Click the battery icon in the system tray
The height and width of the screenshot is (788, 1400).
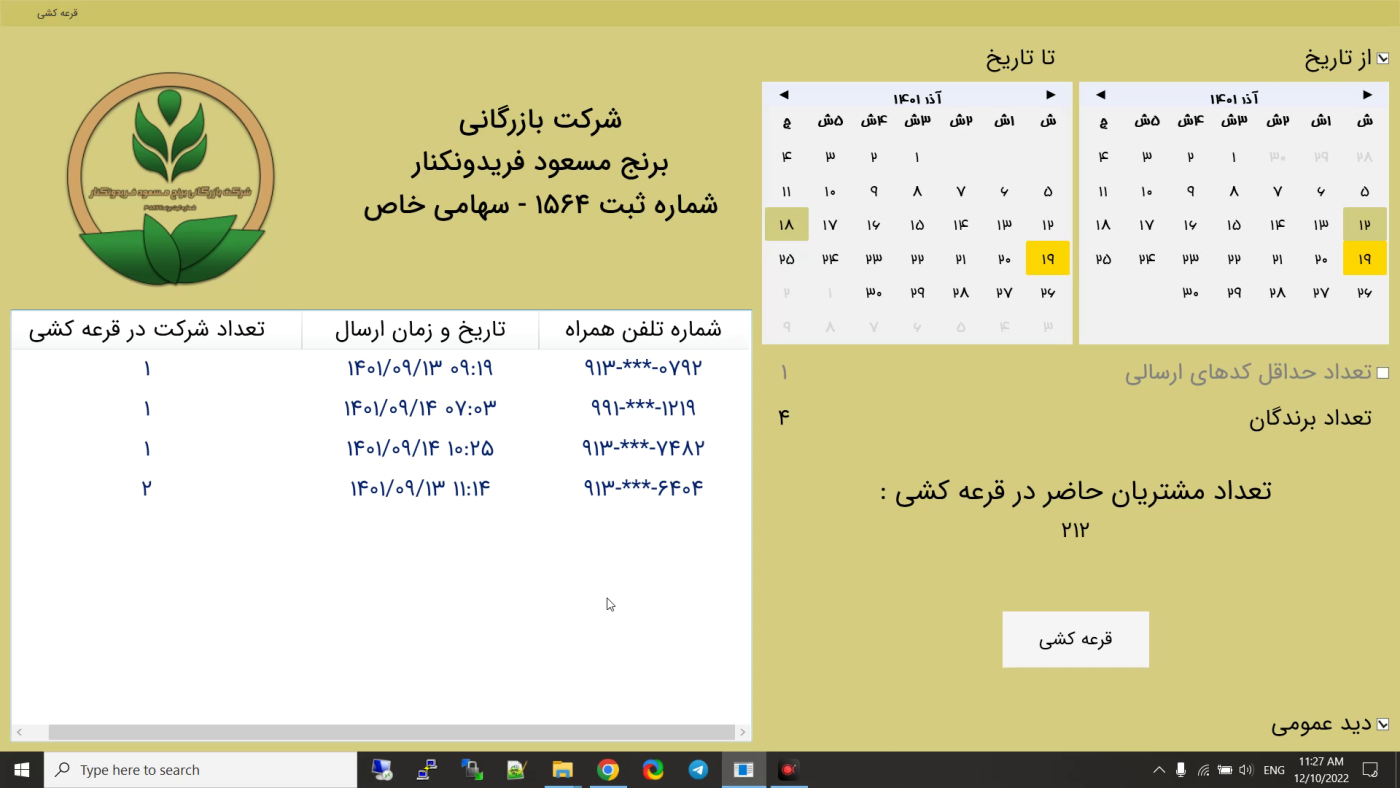1224,770
